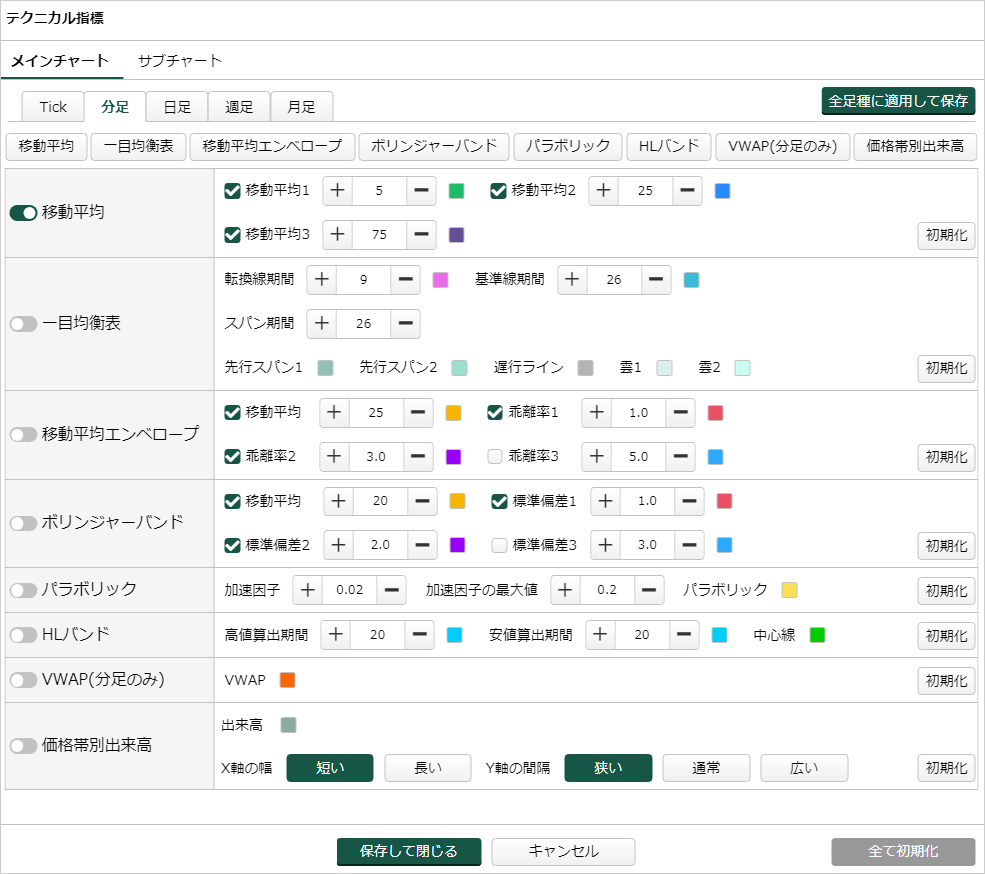Image resolution: width=985 pixels, height=874 pixels.
Task: Increase 移動平均3 period with plus
Action: 338,234
